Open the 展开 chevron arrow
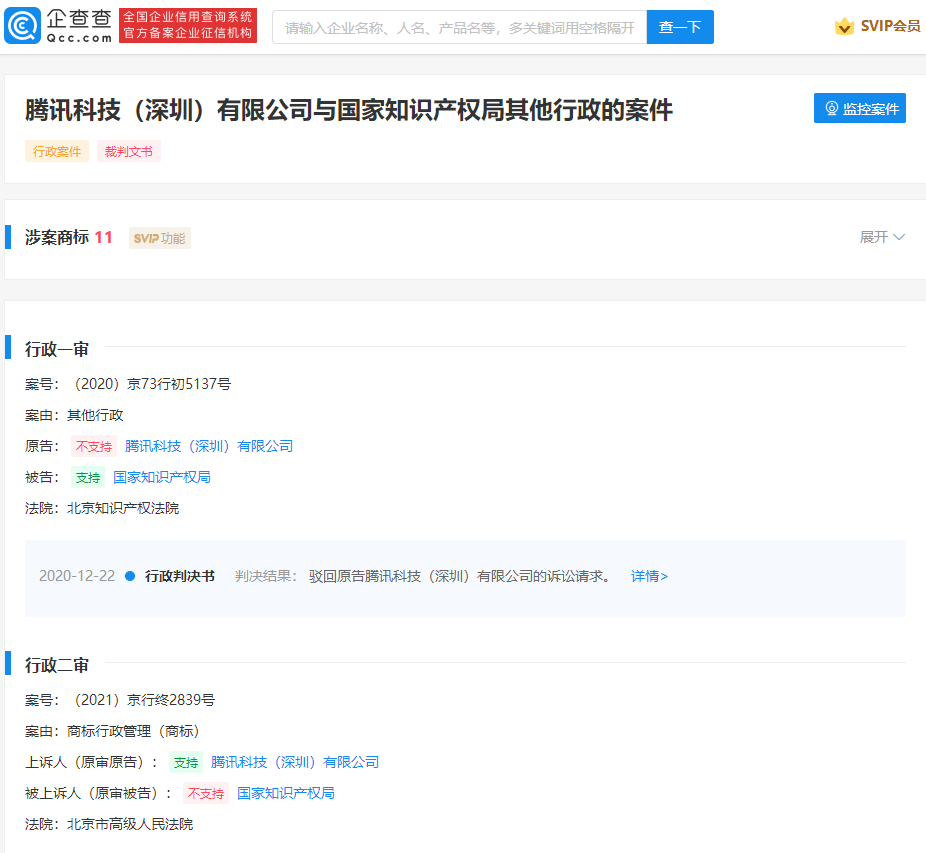Screen dimensions: 926x853 coord(899,237)
